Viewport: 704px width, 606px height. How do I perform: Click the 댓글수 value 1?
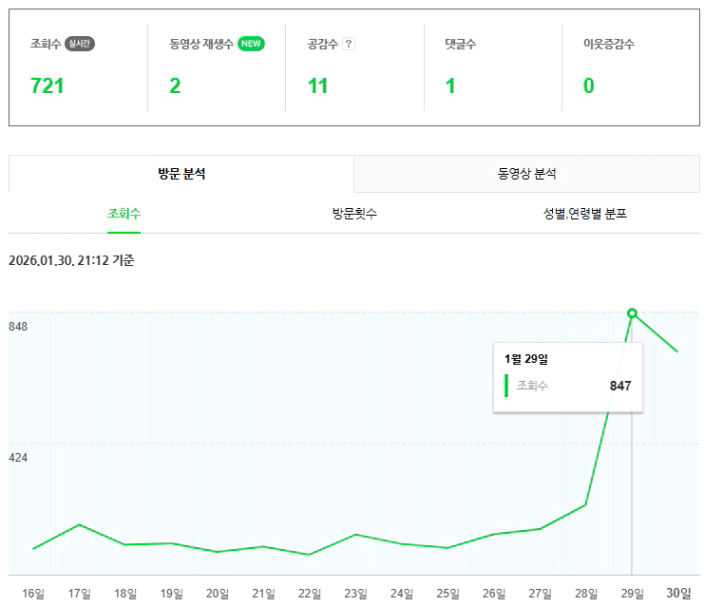tap(450, 86)
